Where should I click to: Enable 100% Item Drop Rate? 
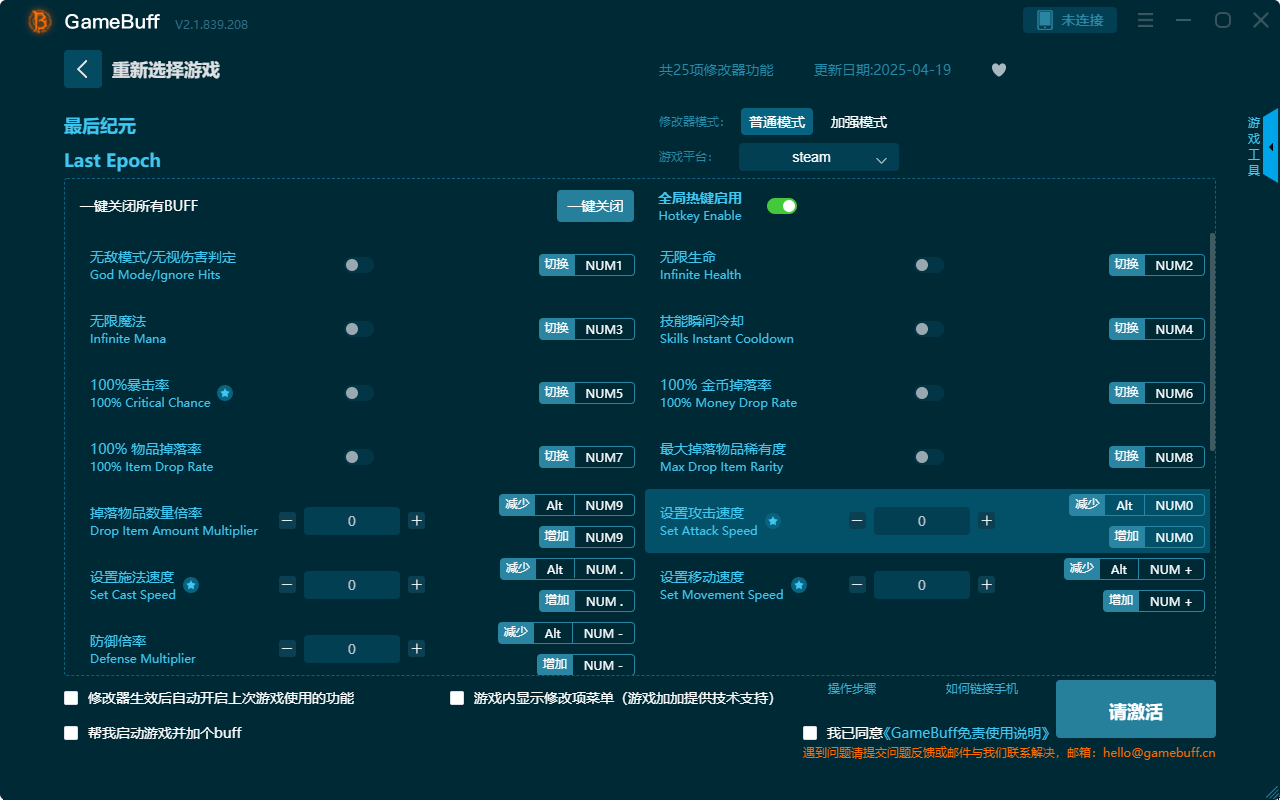pos(359,457)
